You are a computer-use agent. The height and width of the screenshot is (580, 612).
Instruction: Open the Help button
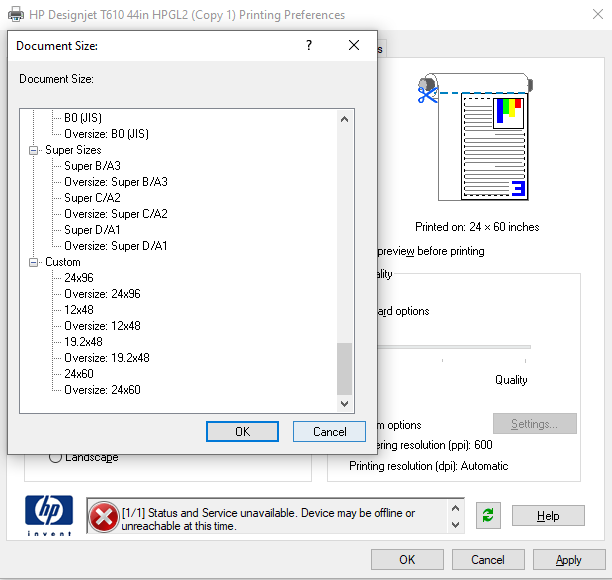coord(548,515)
